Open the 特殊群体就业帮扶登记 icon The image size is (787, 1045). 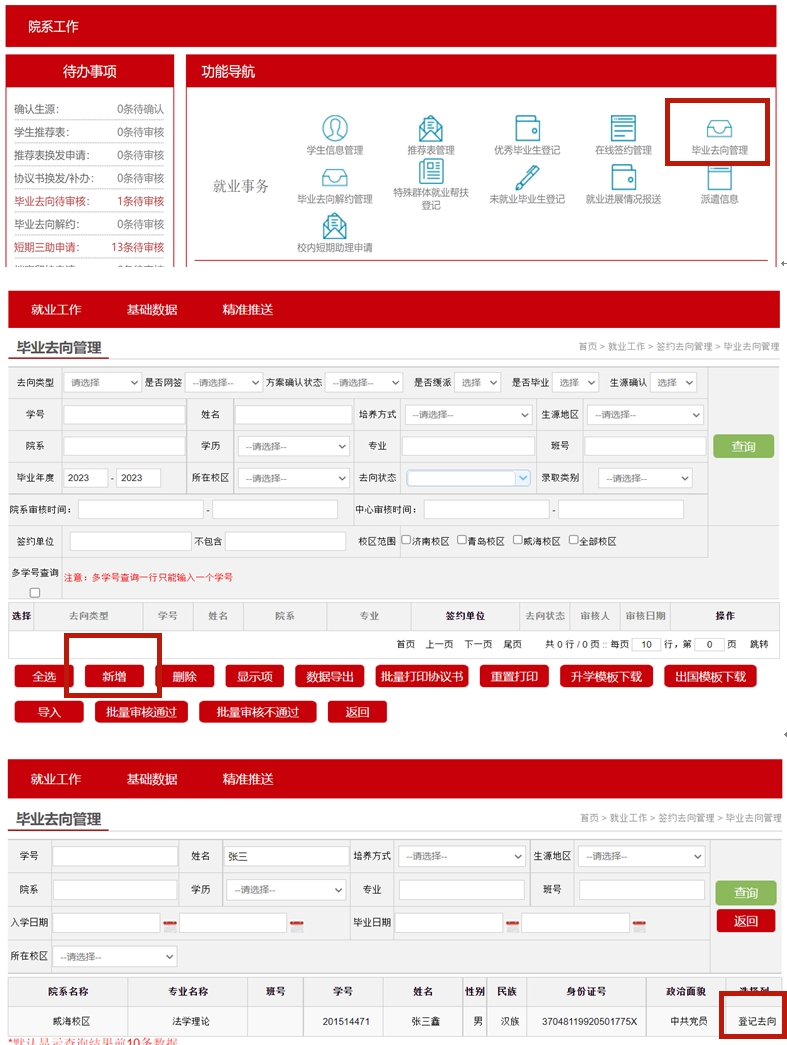[430, 172]
